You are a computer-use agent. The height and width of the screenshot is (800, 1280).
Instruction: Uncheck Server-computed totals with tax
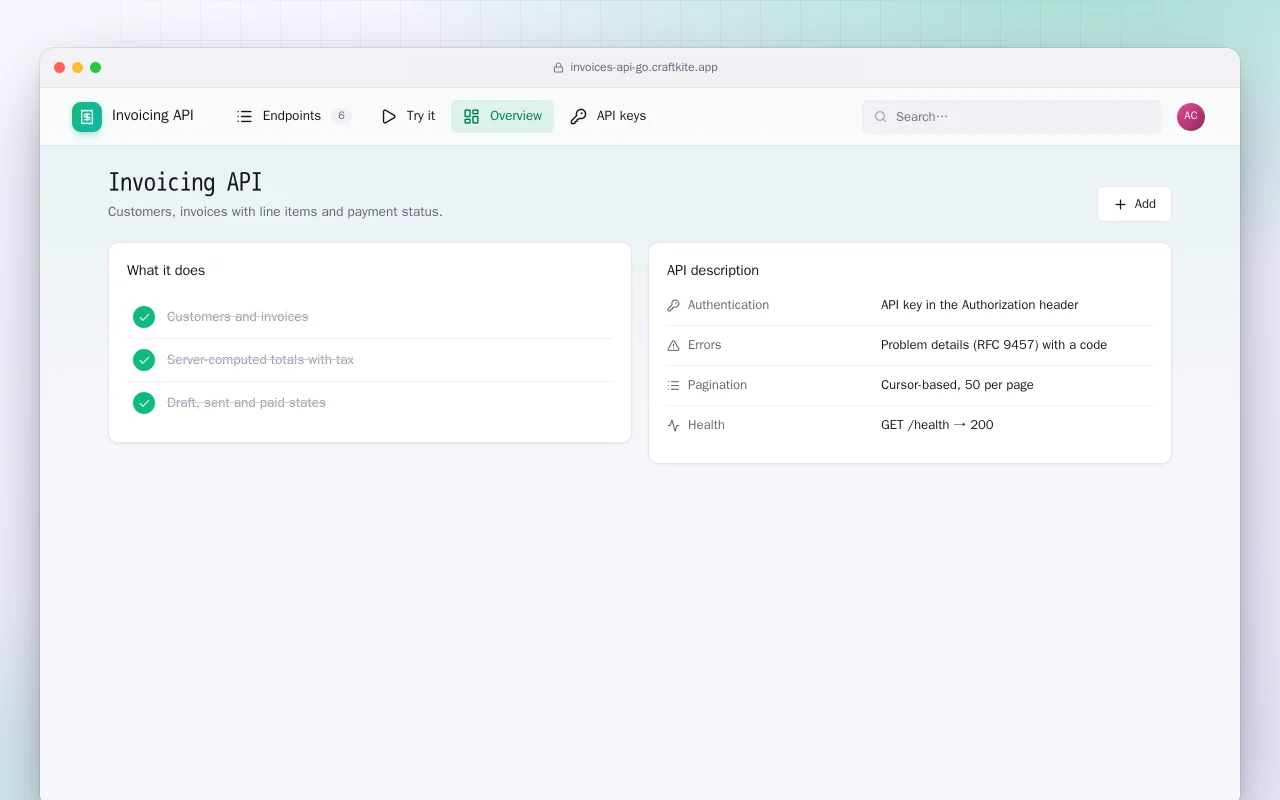click(144, 360)
